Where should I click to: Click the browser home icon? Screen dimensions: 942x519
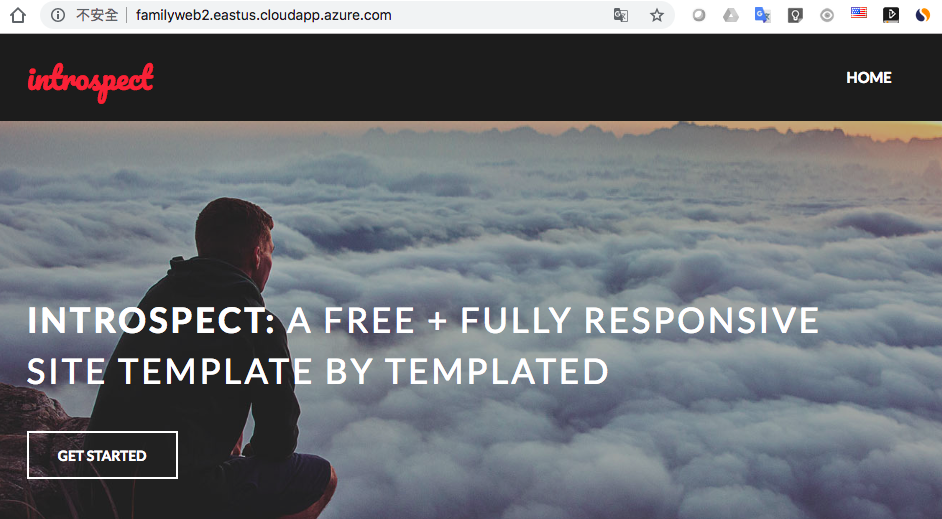pos(18,15)
